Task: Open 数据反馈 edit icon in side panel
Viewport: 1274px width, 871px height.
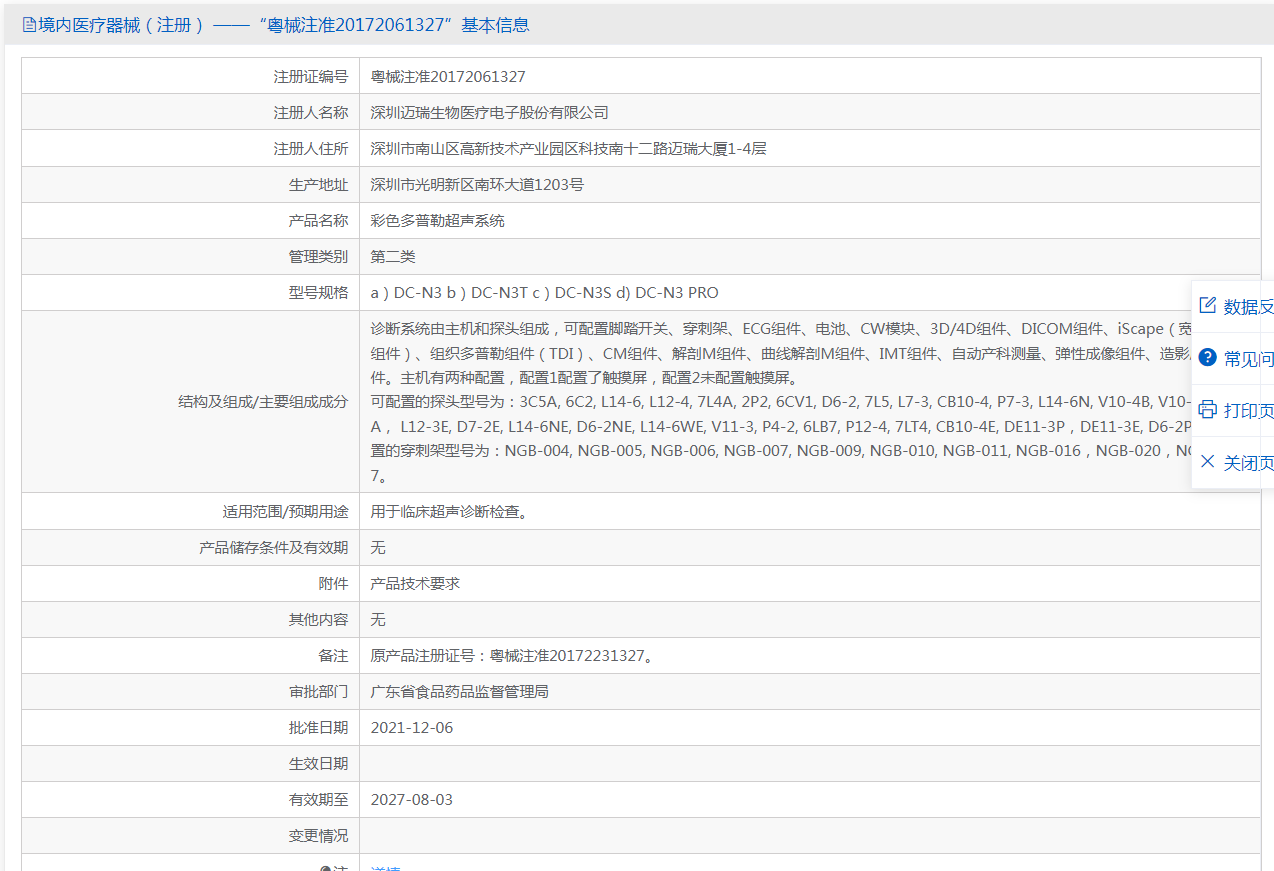Action: pos(1207,306)
